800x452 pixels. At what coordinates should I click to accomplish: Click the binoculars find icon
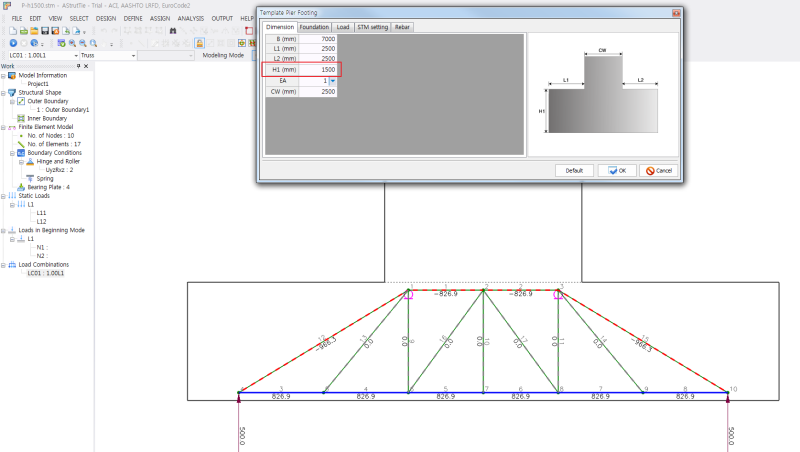coord(173,31)
